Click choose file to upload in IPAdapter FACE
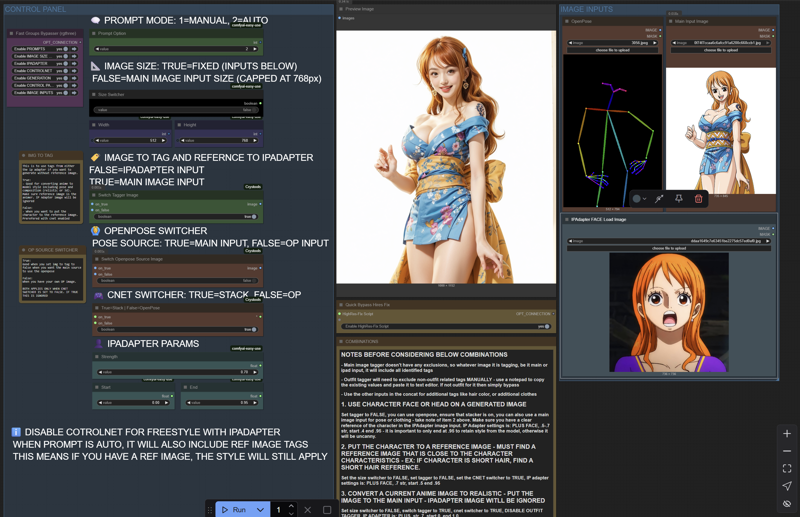 [668, 248]
